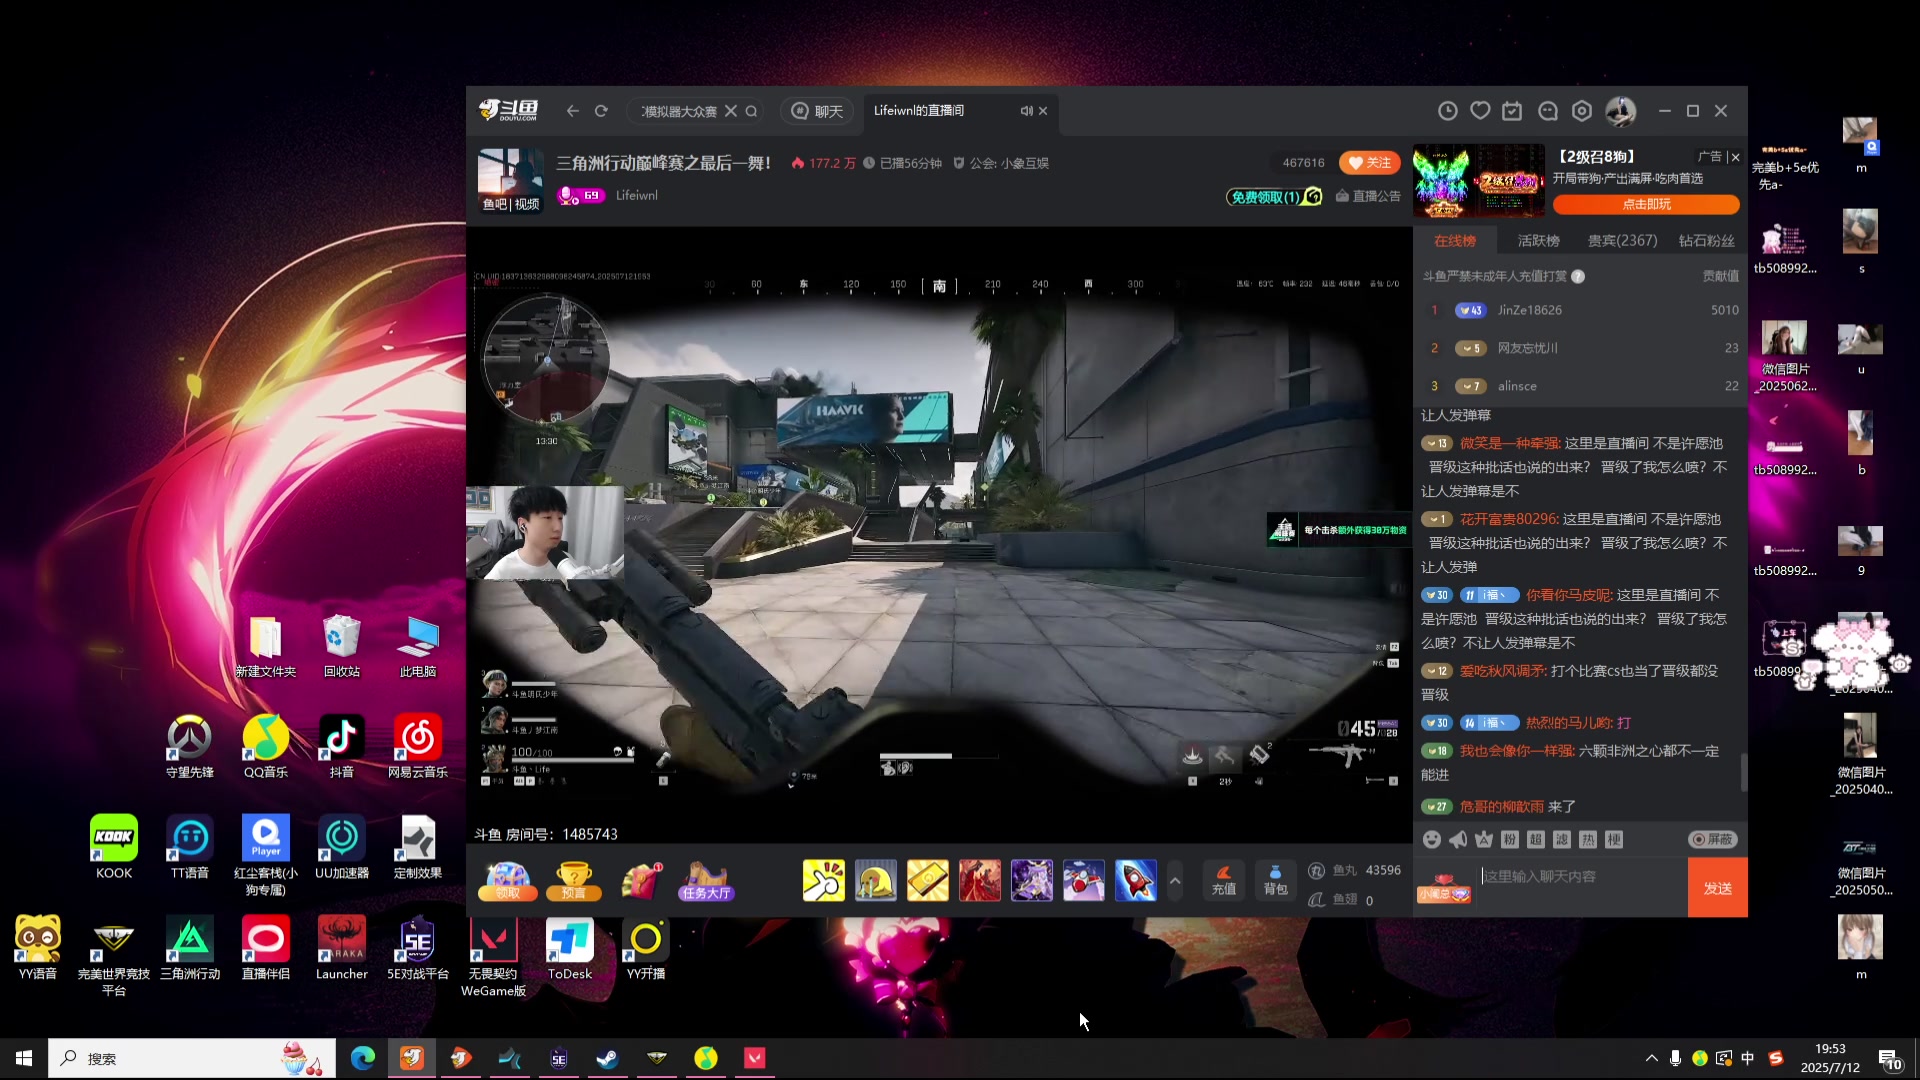Click the 领取 treasure chest reward icon
The height and width of the screenshot is (1080, 1920).
coord(507,881)
